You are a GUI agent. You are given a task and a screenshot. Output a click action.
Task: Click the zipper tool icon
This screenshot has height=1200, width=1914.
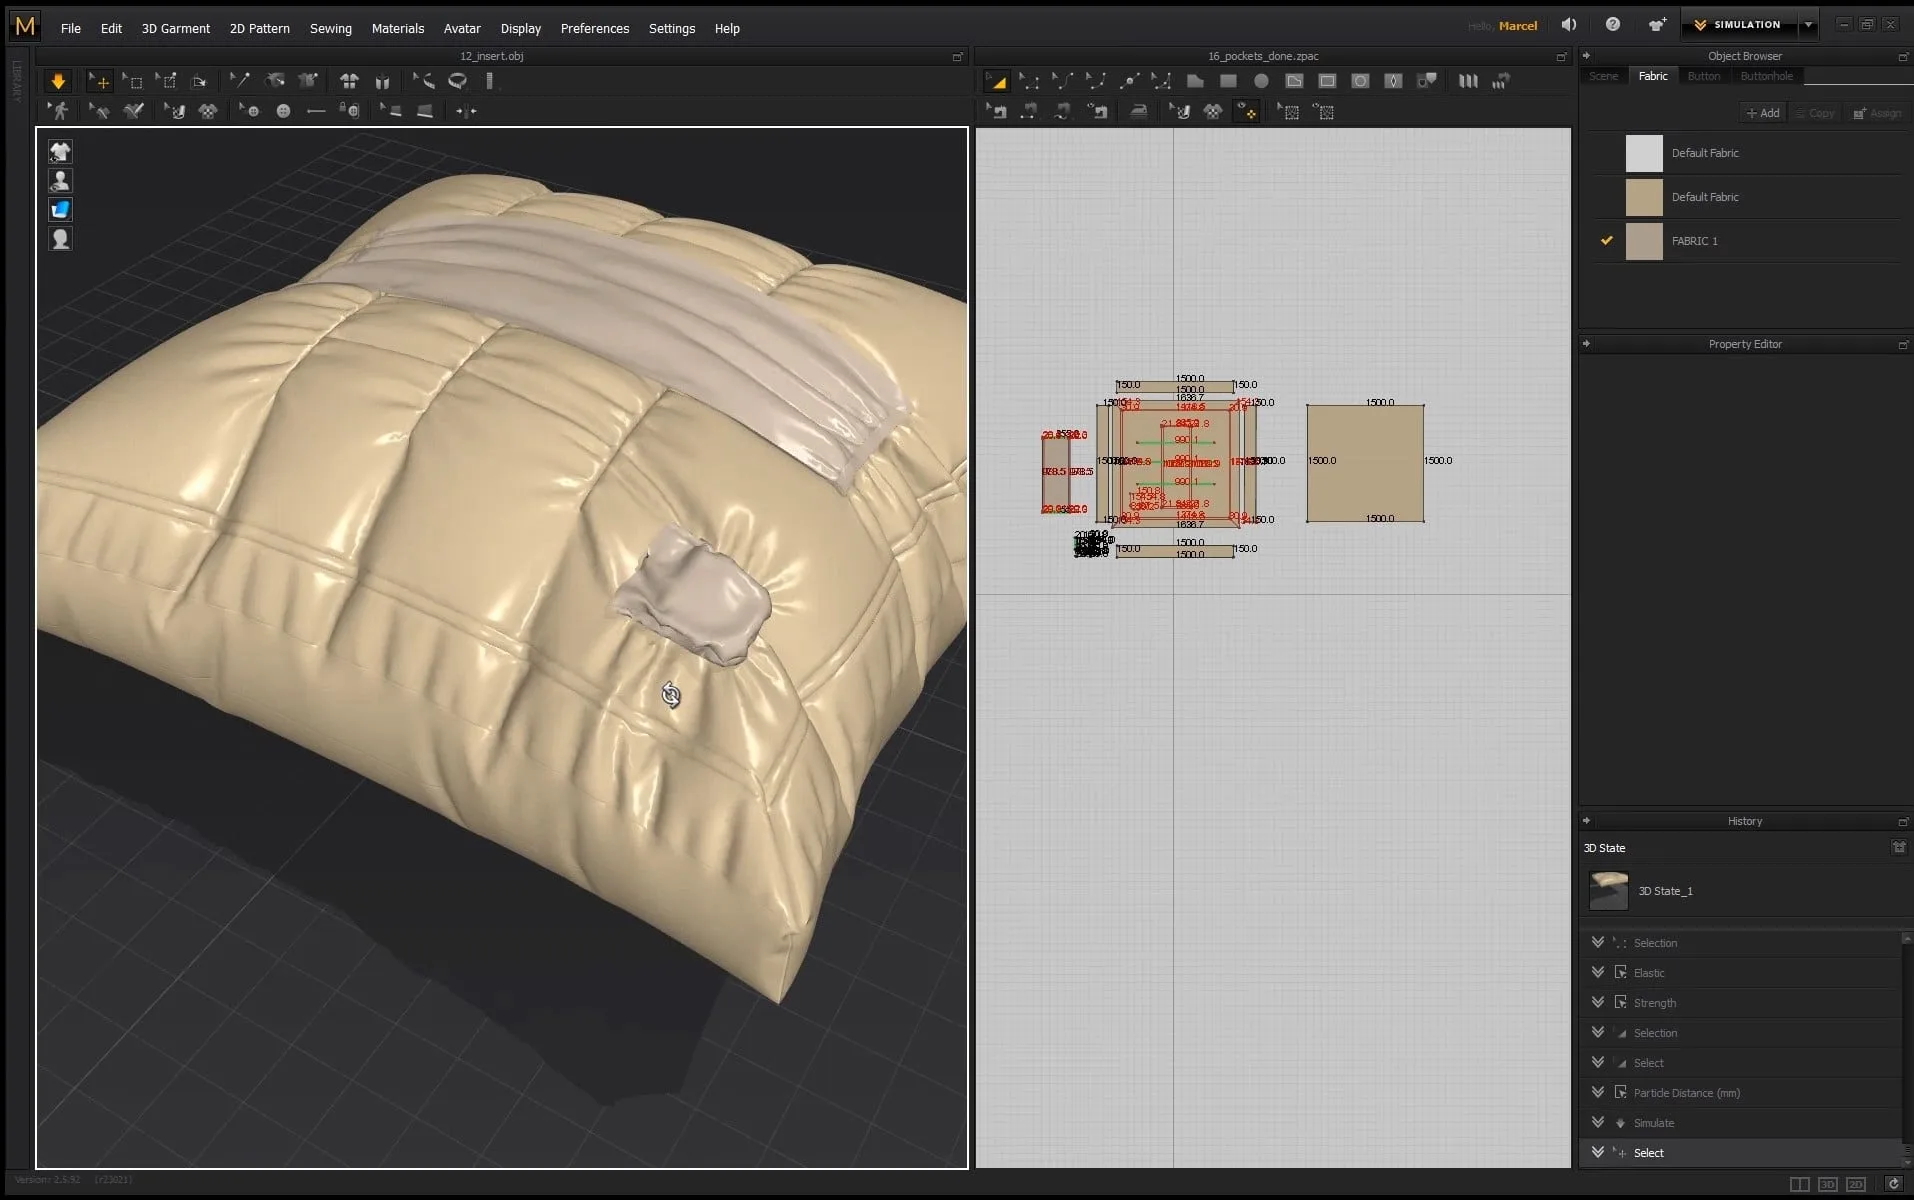tap(466, 111)
